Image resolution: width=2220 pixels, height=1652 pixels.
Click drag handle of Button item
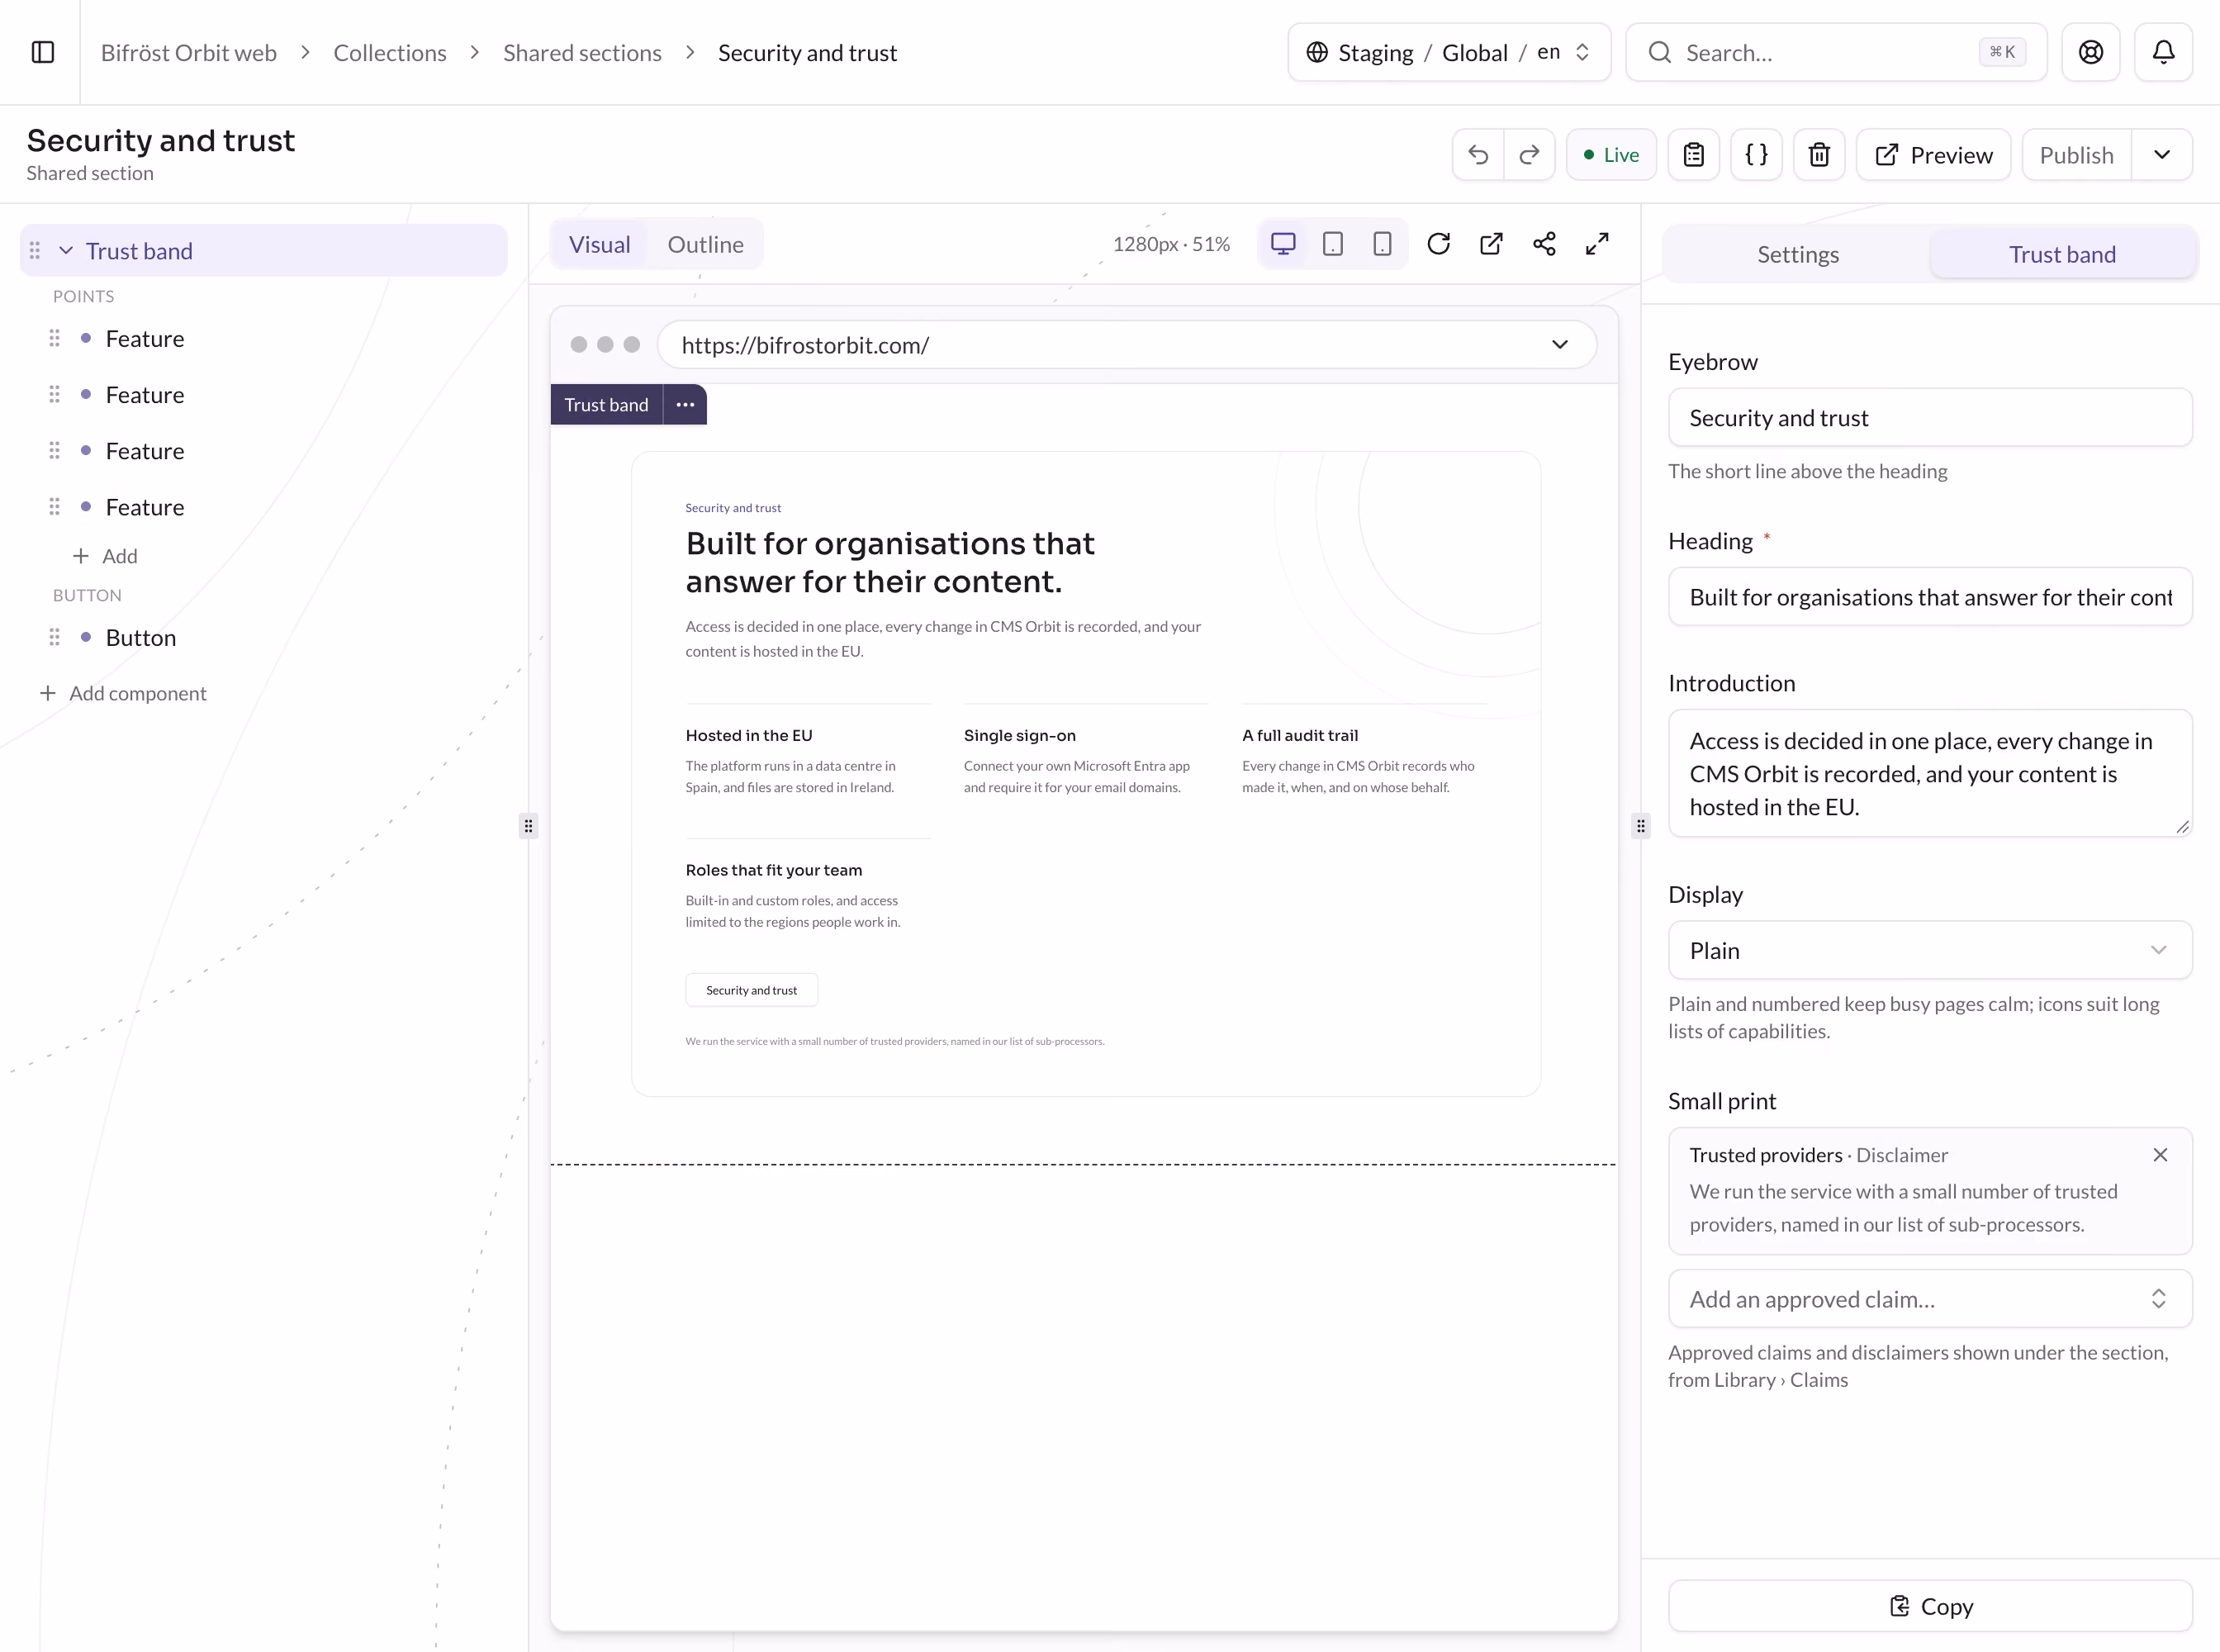coord(54,637)
